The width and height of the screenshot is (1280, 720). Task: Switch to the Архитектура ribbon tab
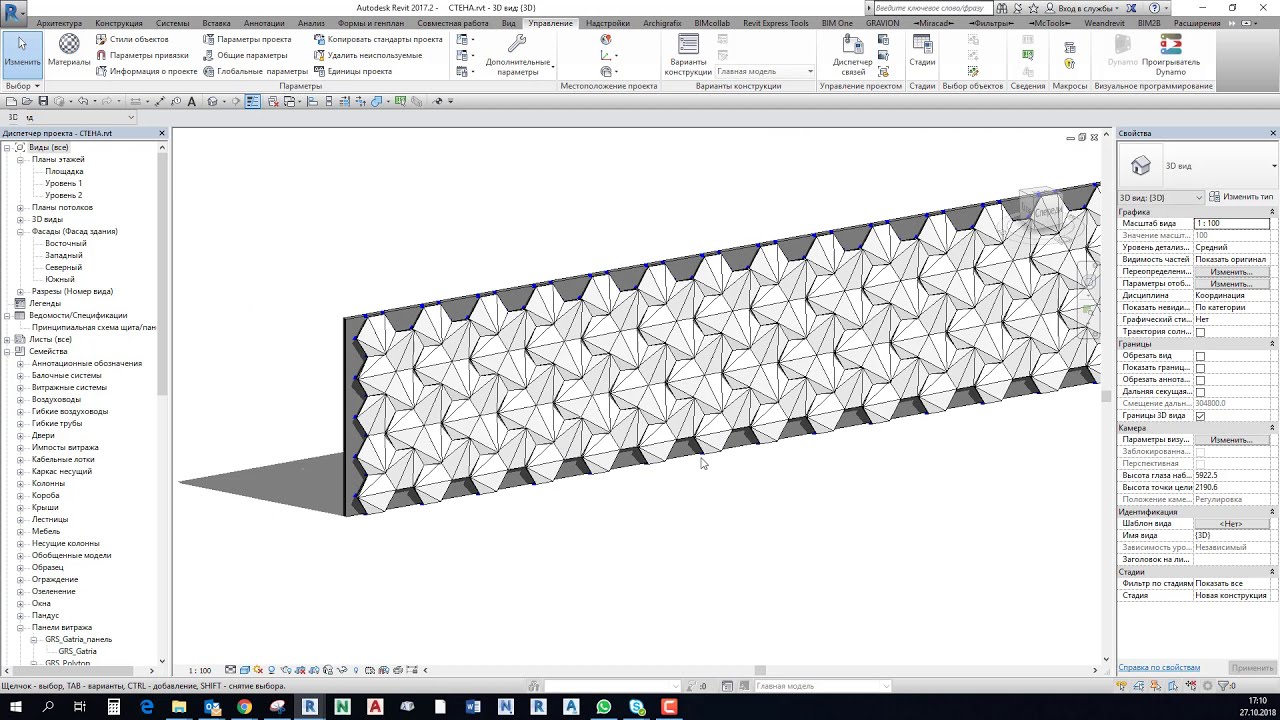tap(59, 23)
